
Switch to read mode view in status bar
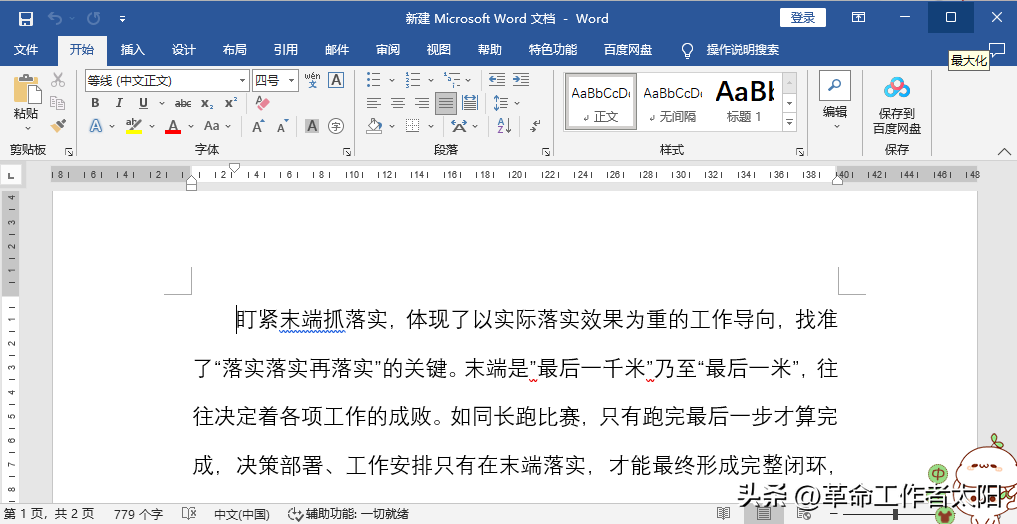coord(723,514)
